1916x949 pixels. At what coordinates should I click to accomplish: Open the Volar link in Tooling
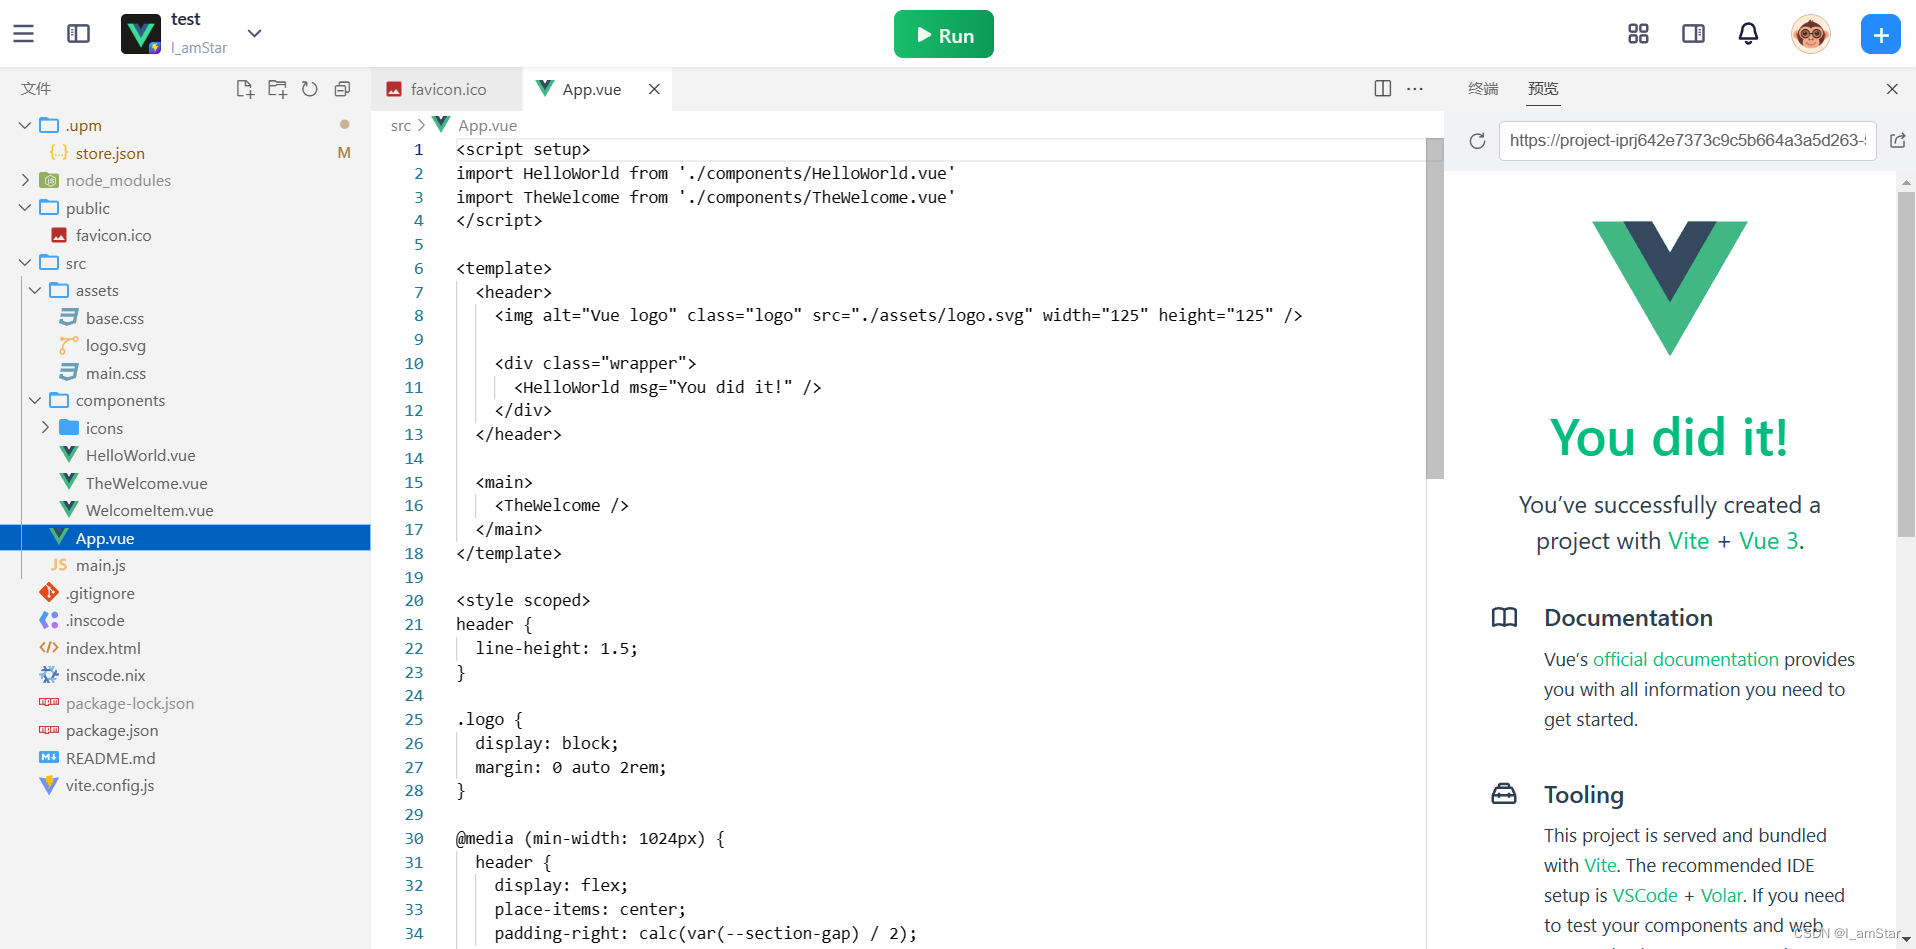(1721, 895)
